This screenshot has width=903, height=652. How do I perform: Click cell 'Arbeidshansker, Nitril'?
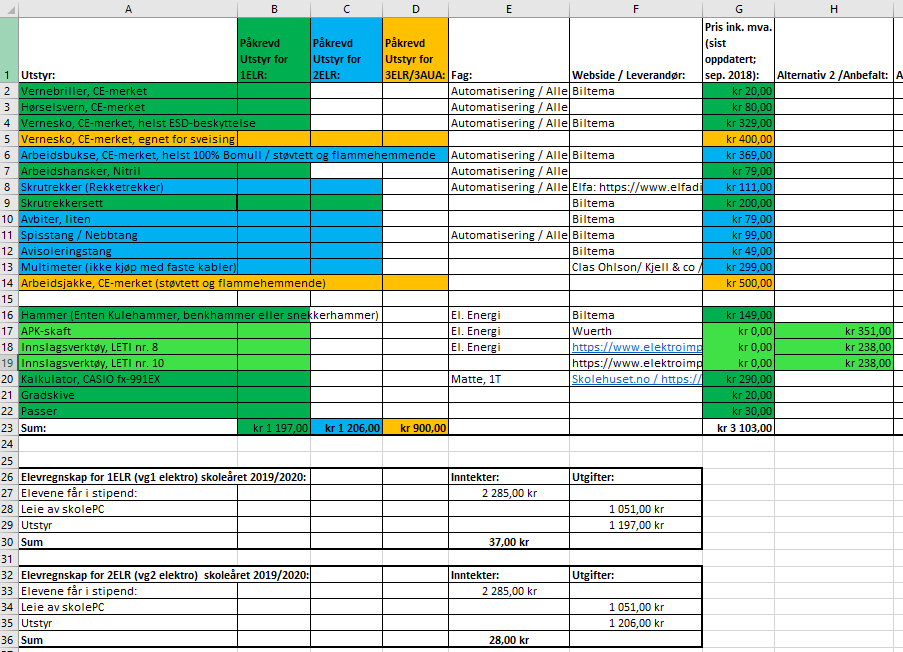(128, 171)
